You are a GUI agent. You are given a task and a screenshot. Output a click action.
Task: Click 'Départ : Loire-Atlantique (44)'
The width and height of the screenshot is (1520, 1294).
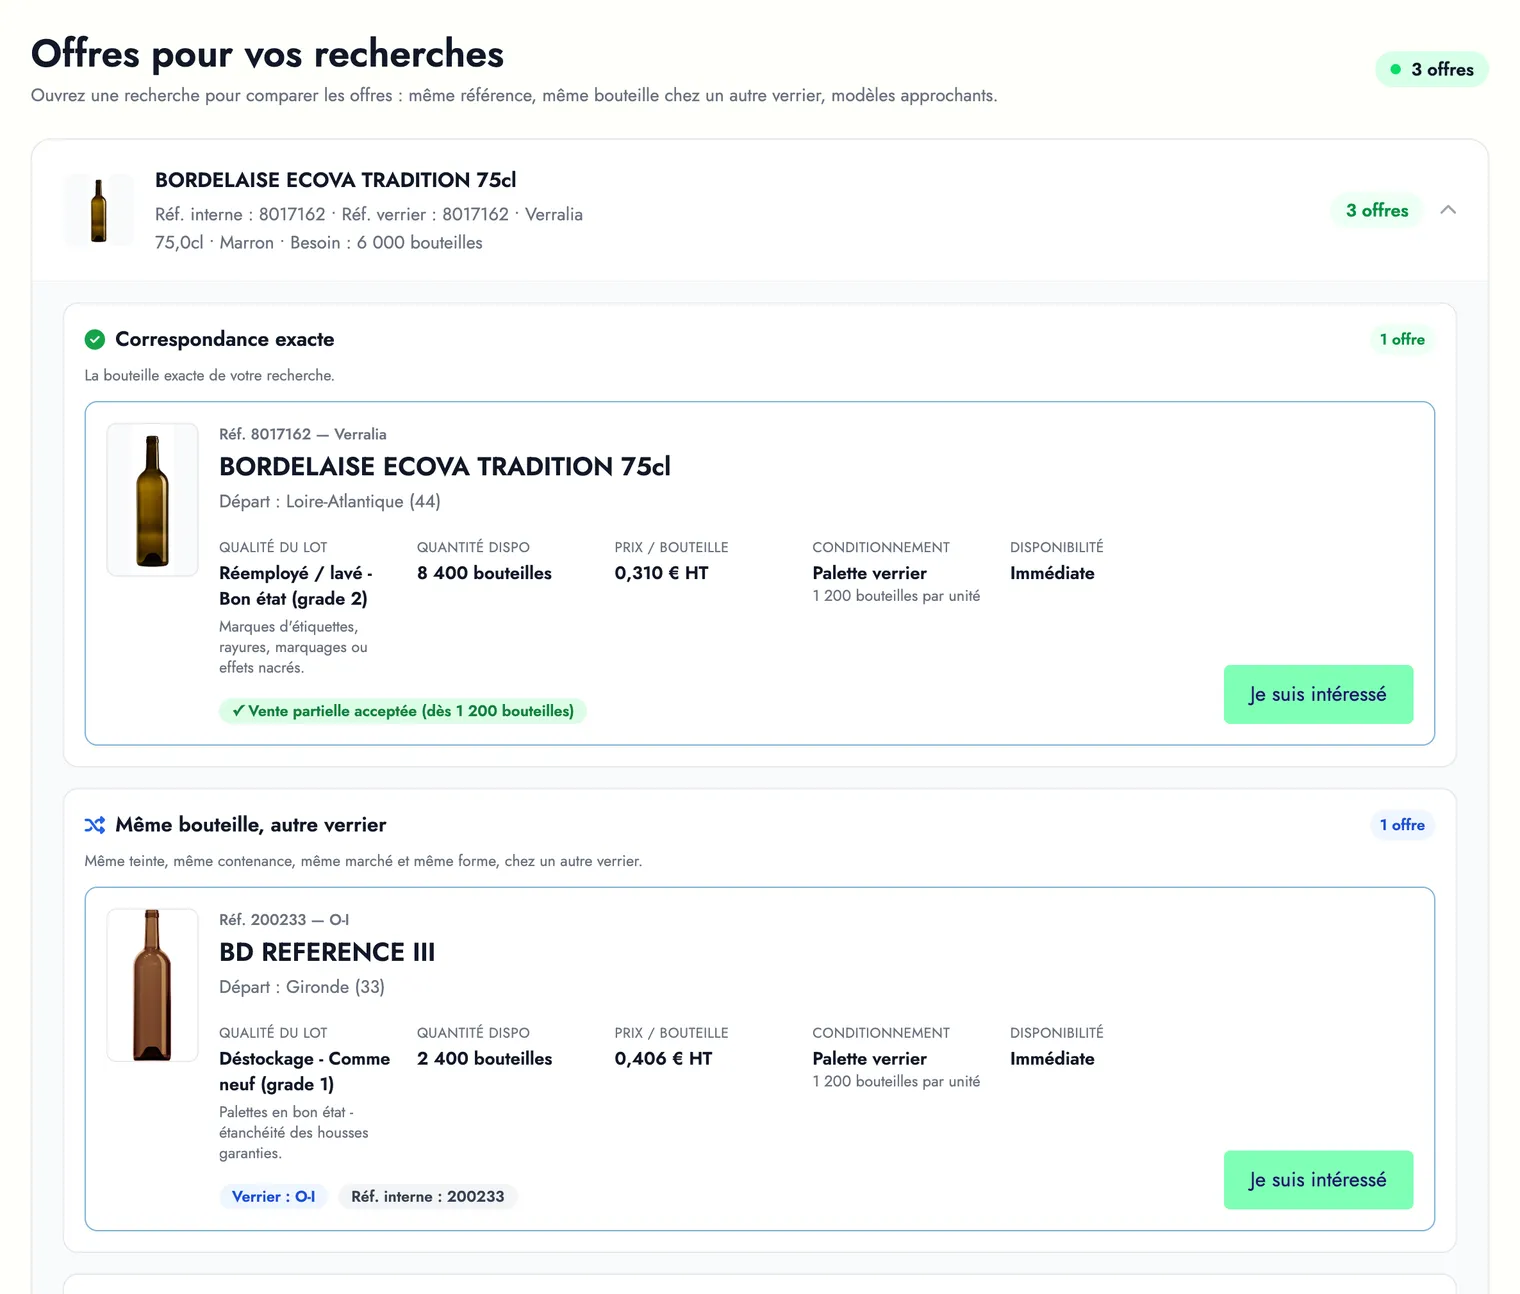click(x=330, y=502)
